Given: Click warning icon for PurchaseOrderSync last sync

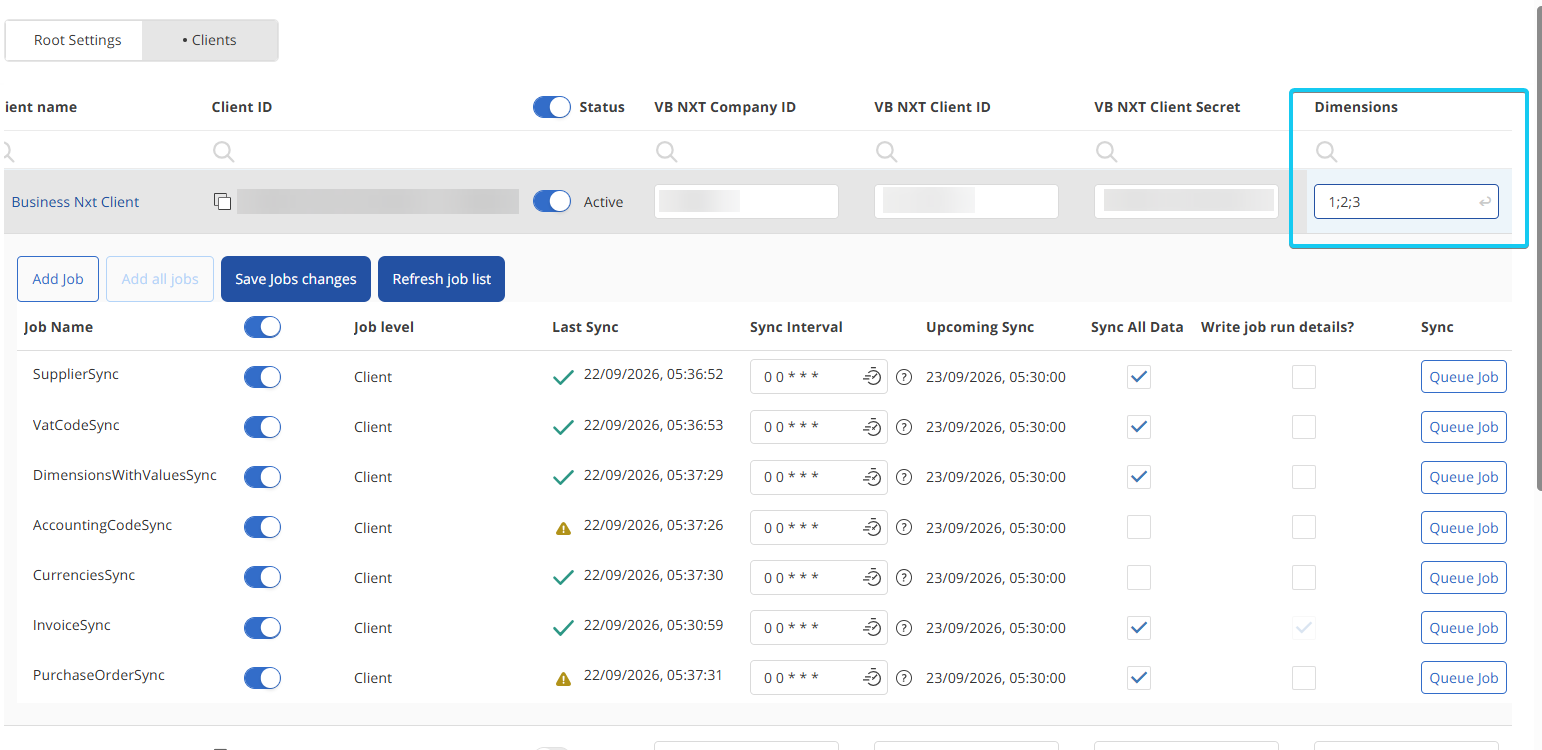Looking at the screenshot, I should click(563, 678).
